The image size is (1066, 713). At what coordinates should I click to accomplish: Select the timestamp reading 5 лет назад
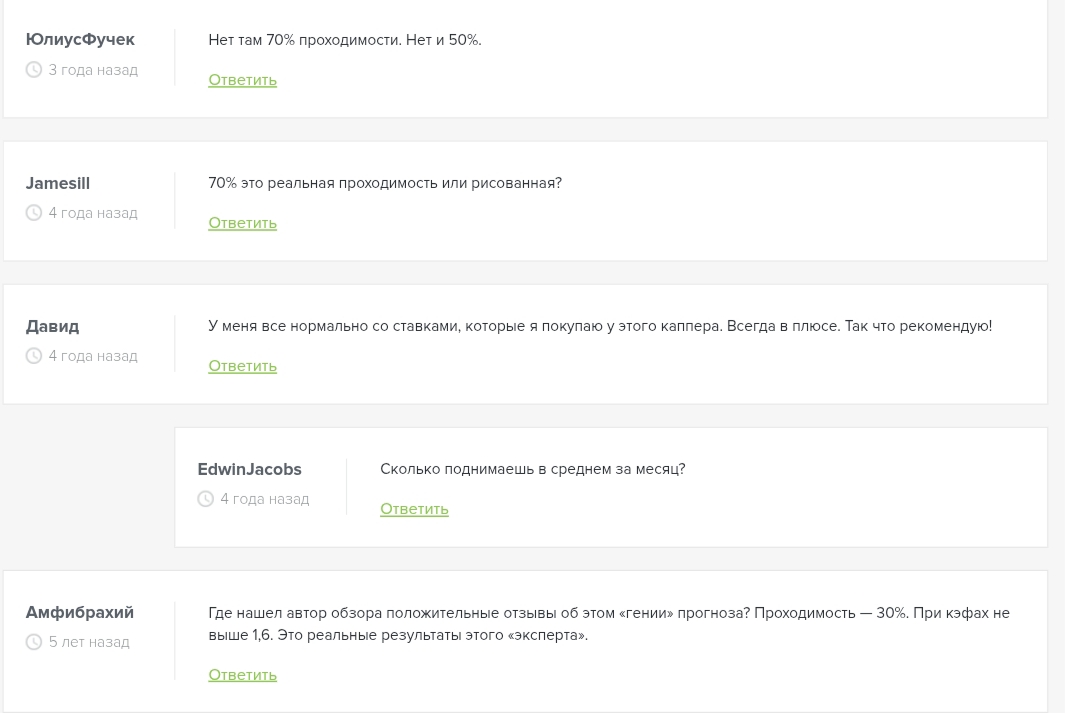(89, 641)
